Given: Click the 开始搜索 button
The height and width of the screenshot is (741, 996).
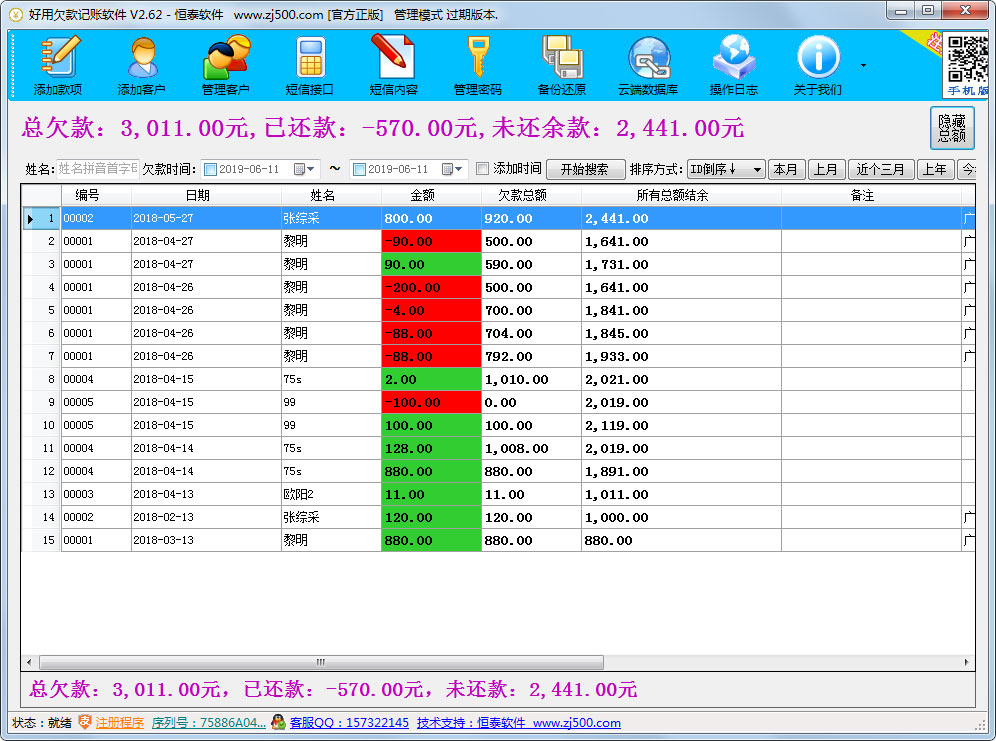Looking at the screenshot, I should click(585, 170).
